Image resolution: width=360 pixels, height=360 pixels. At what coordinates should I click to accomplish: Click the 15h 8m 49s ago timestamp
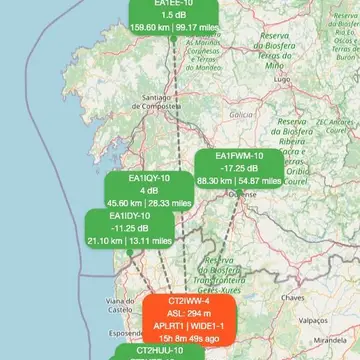coord(189,339)
